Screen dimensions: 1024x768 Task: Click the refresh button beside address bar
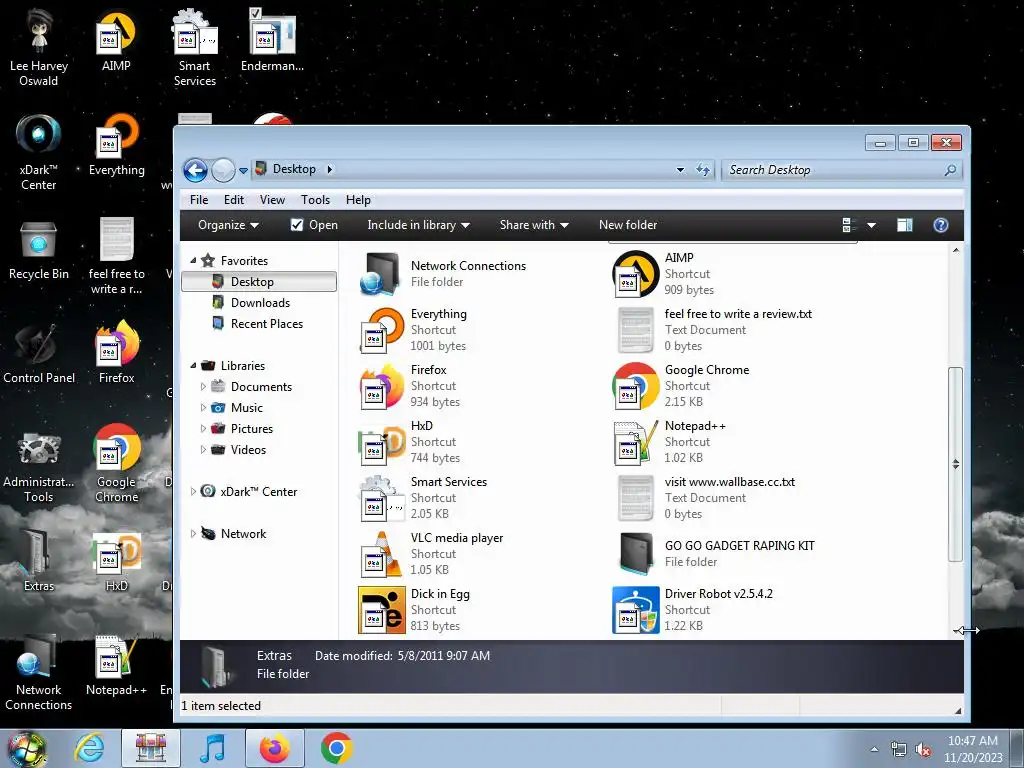pos(703,170)
